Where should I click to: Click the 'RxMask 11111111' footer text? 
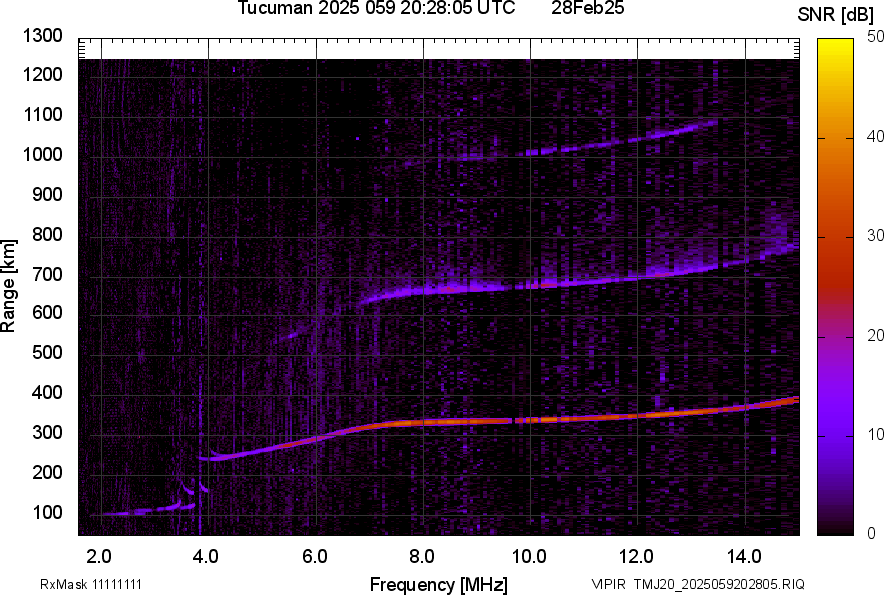tap(91, 584)
